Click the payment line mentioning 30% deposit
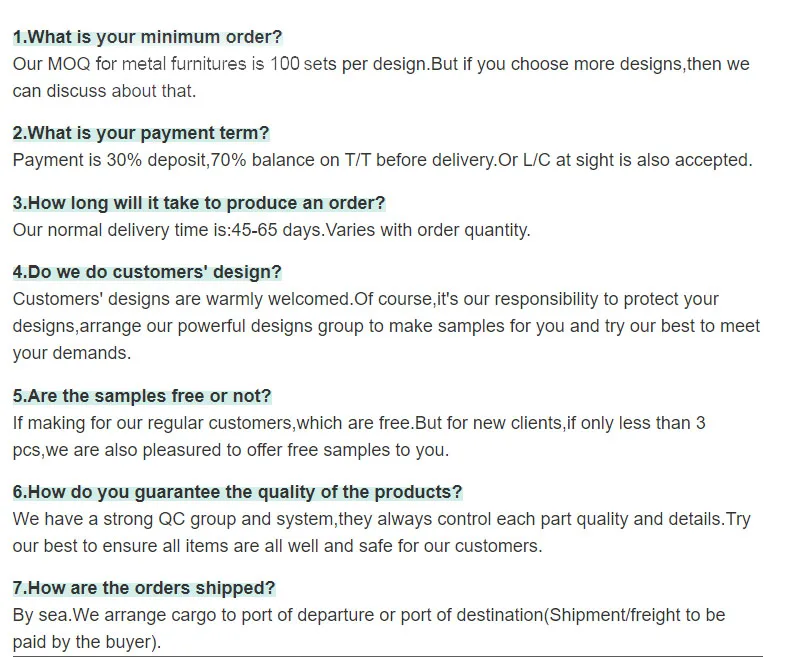Image resolution: width=800 pixels, height=657 pixels. [383, 160]
